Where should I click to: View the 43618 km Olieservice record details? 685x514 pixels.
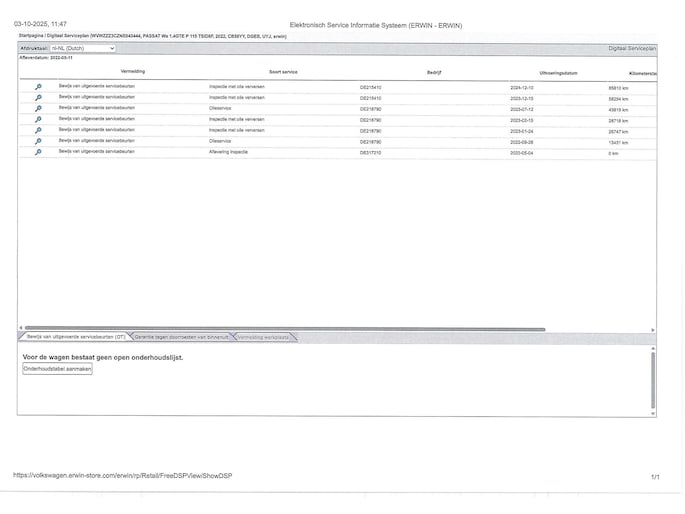pos(38,109)
